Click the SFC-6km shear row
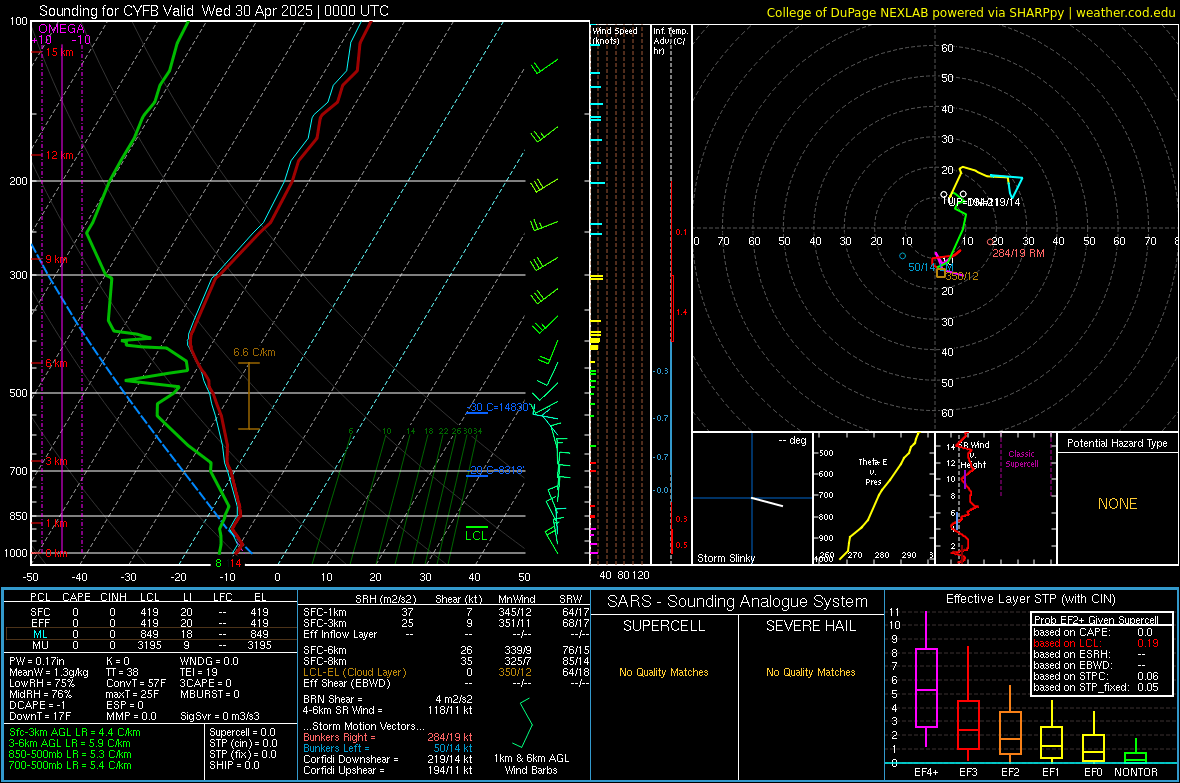 coord(446,650)
